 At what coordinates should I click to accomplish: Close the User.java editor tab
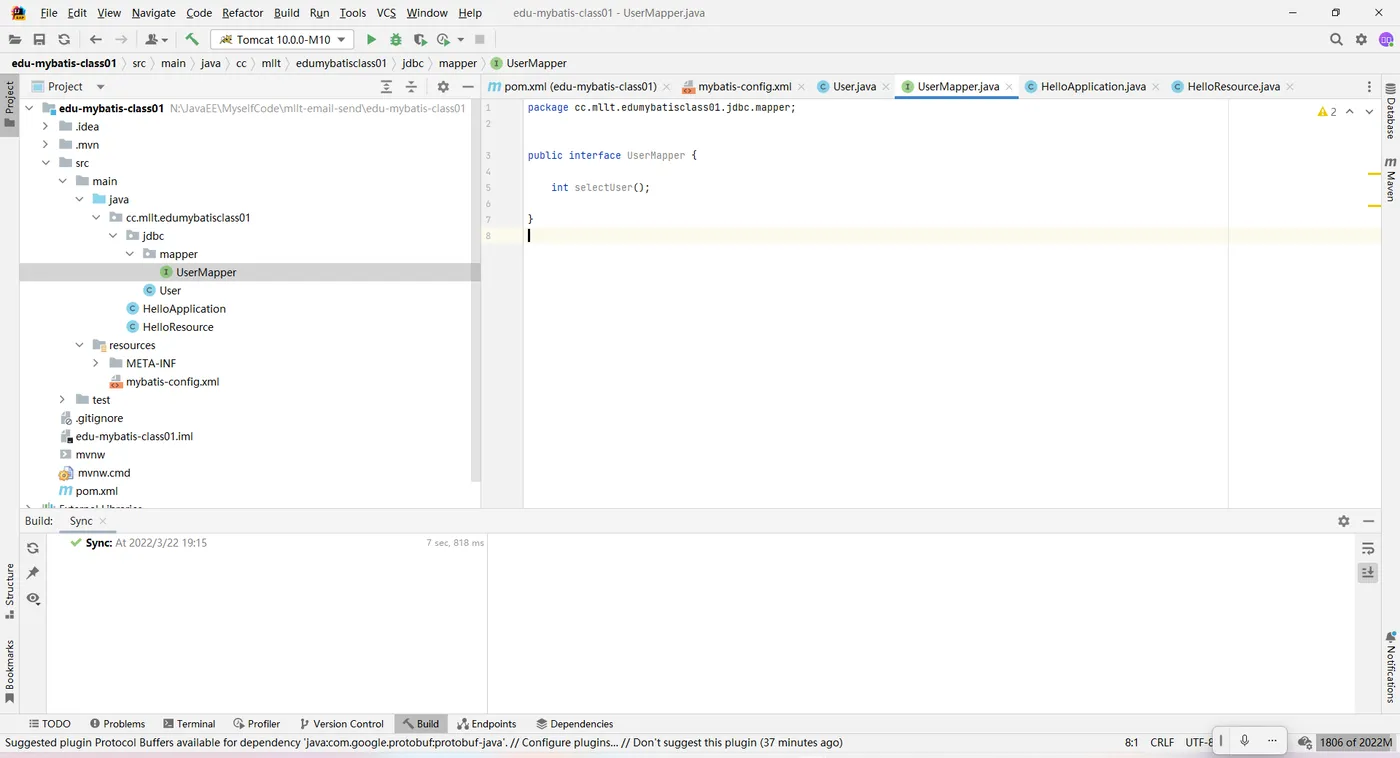pos(886,87)
